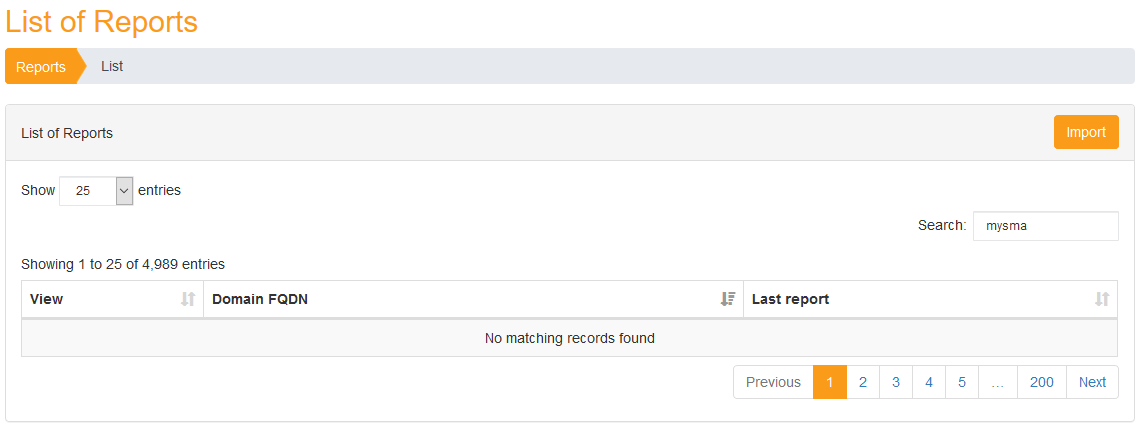Jump to last page 200
This screenshot has height=433, width=1142.
tap(1042, 382)
